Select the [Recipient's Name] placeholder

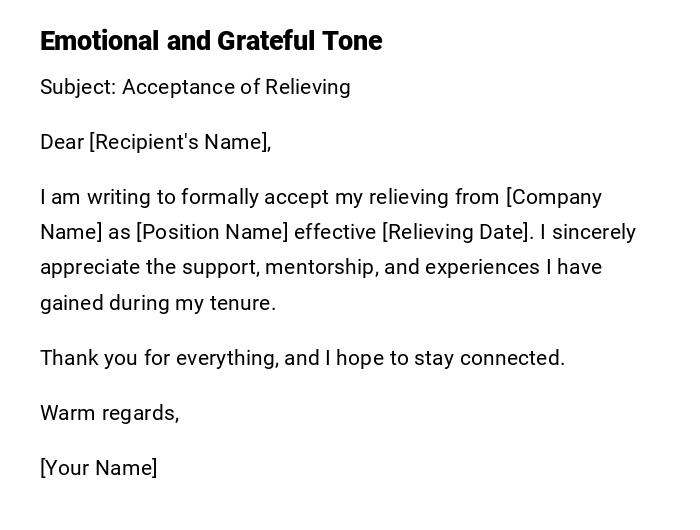[180, 142]
